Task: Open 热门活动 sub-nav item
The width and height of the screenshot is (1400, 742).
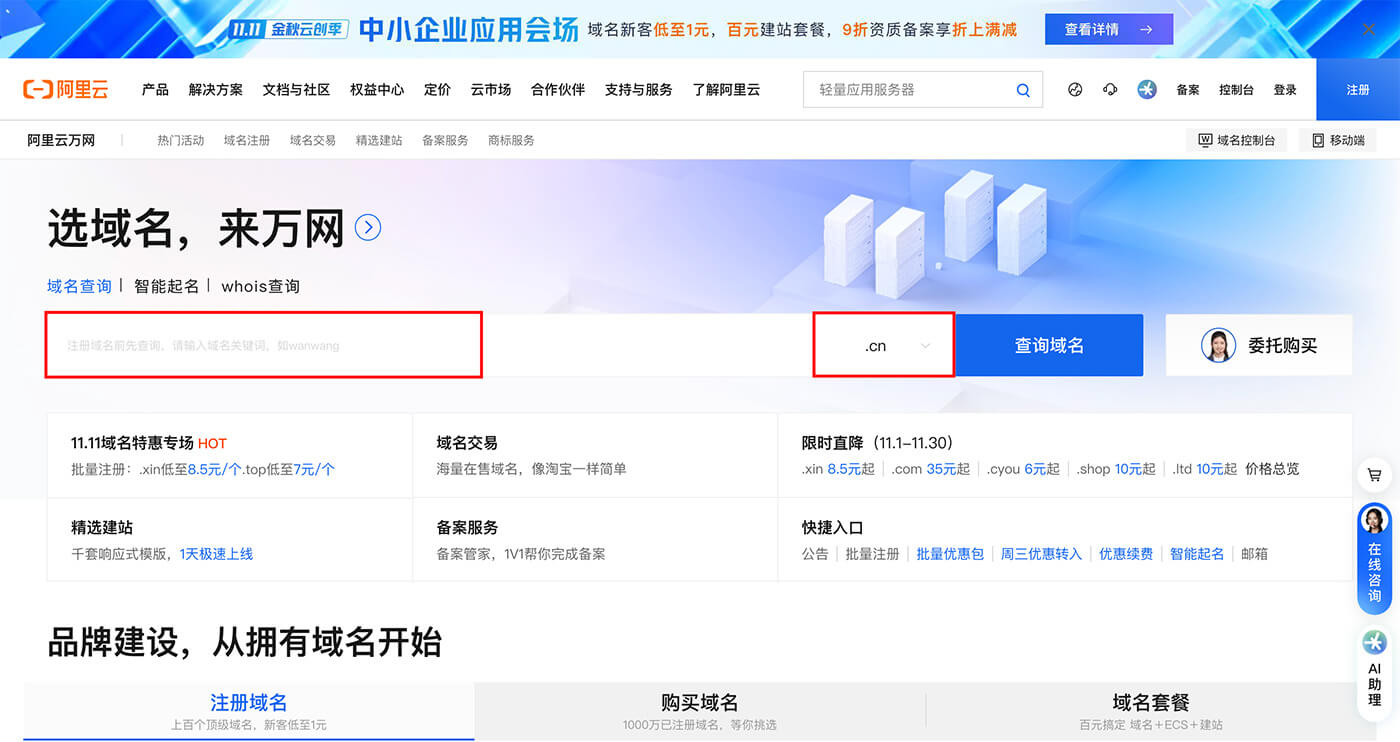Action: tap(180, 141)
